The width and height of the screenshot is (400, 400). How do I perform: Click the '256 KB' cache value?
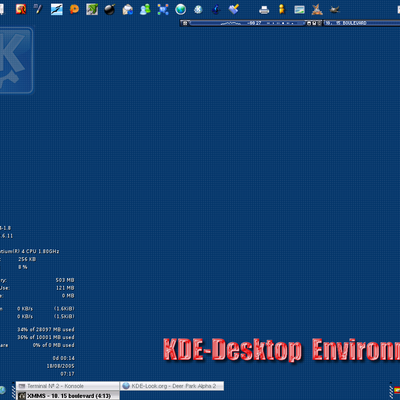pyautogui.click(x=27, y=259)
